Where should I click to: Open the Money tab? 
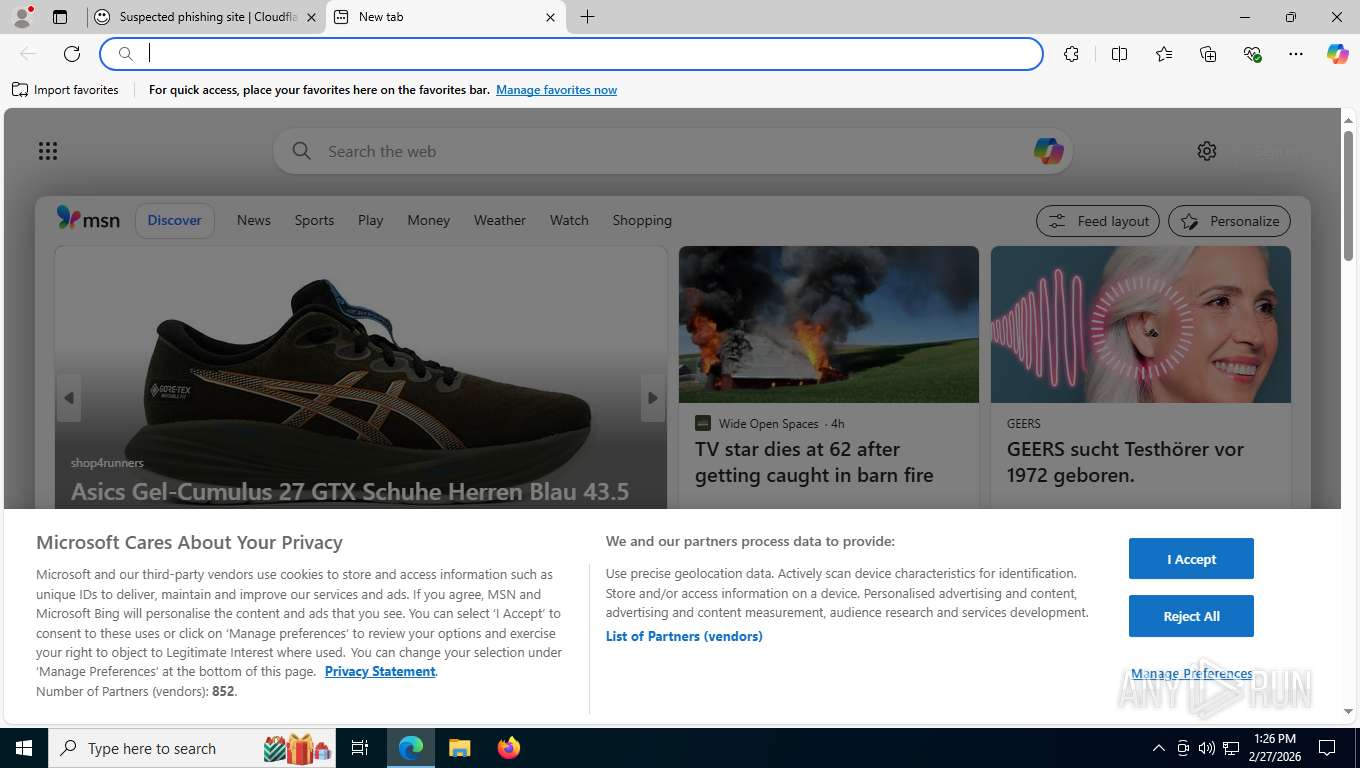(429, 220)
